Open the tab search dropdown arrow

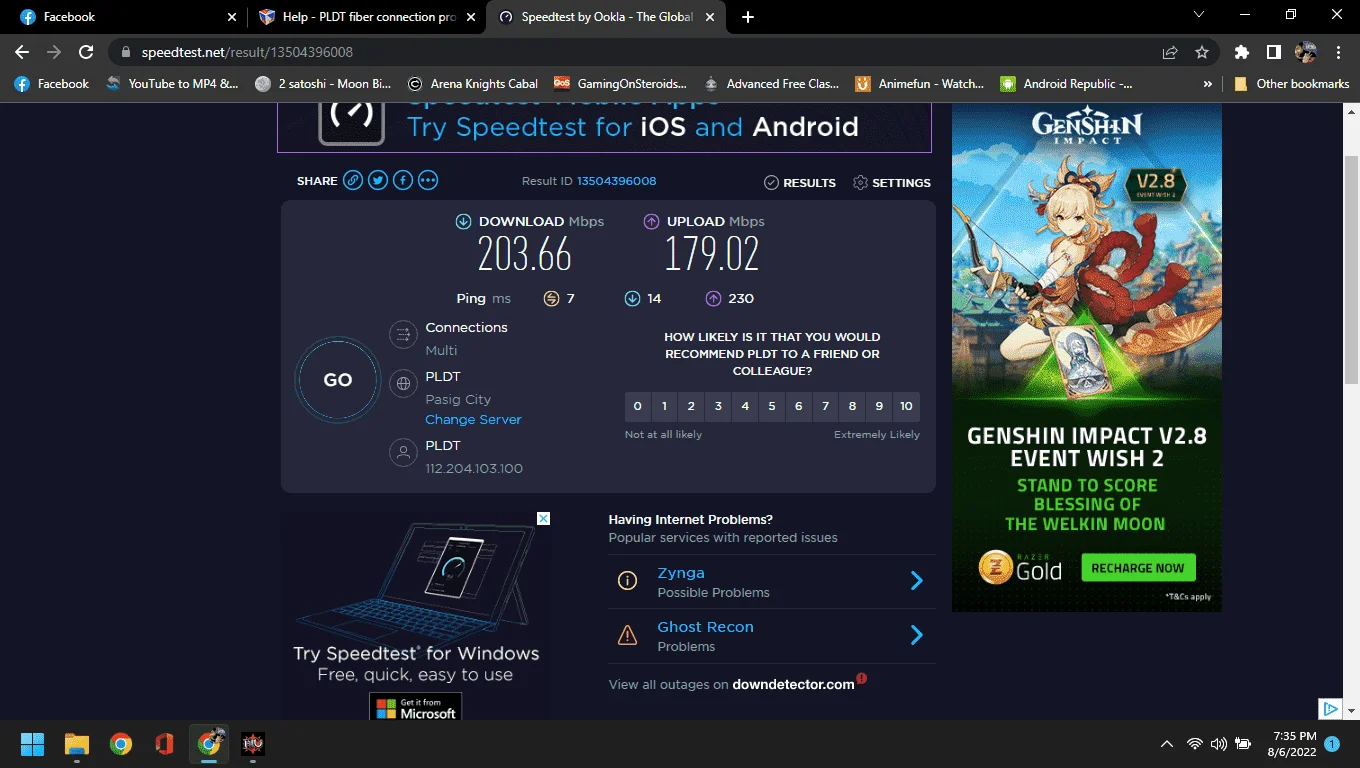coord(1200,15)
